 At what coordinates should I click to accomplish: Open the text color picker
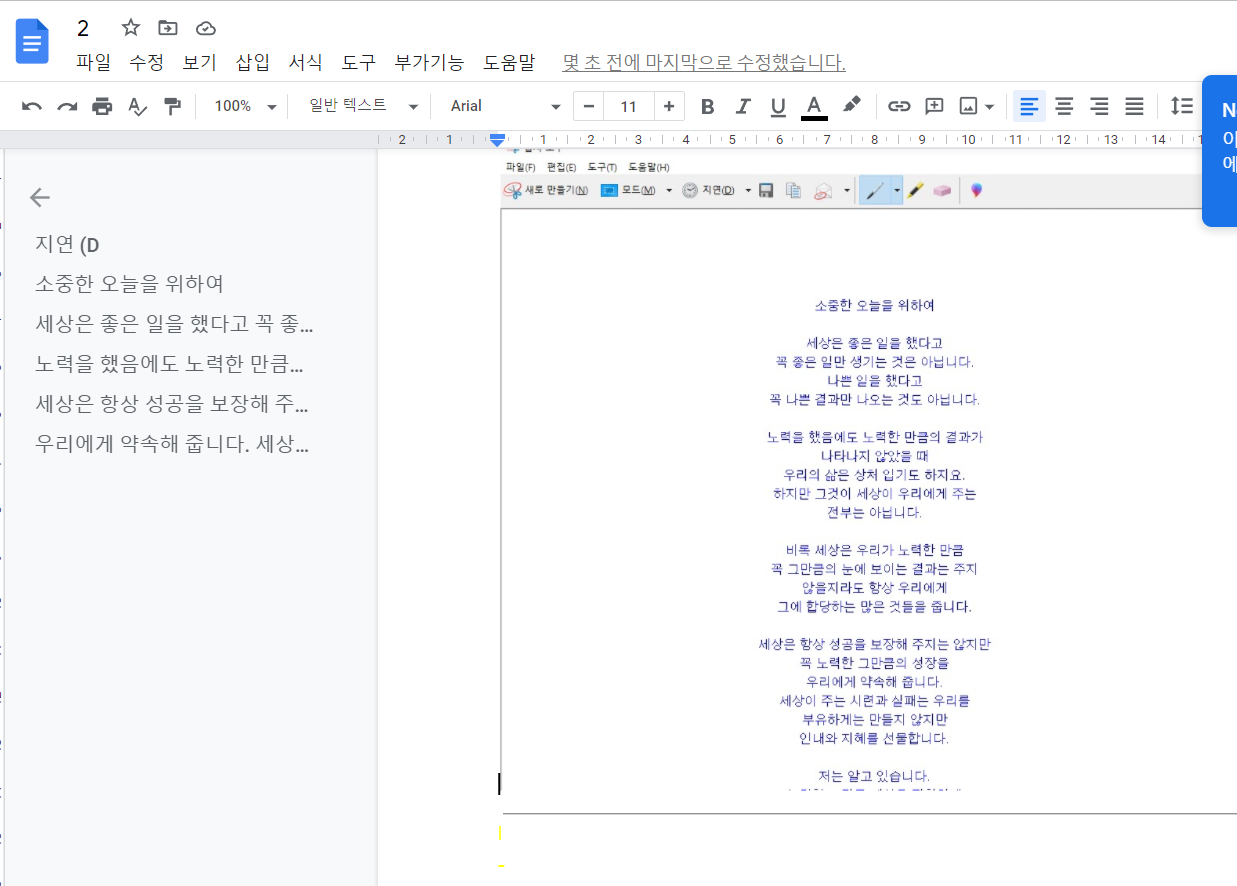click(x=814, y=106)
